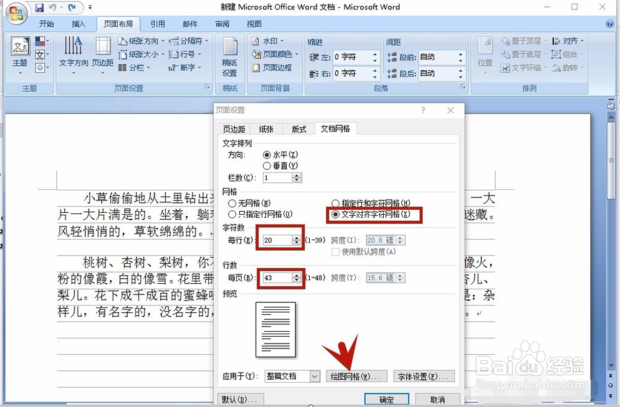
Task: Switch to the 版式 tab in dialog
Action: [x=299, y=129]
